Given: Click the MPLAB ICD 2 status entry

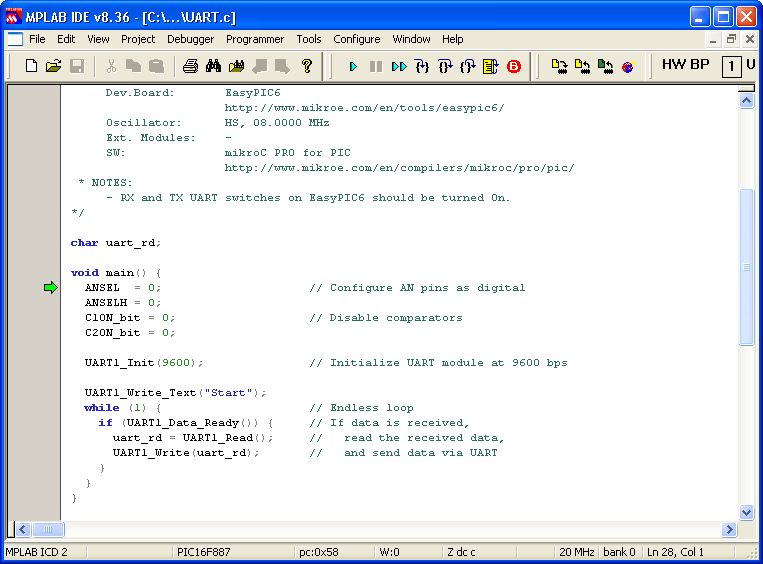Looking at the screenshot, I should 36,552.
